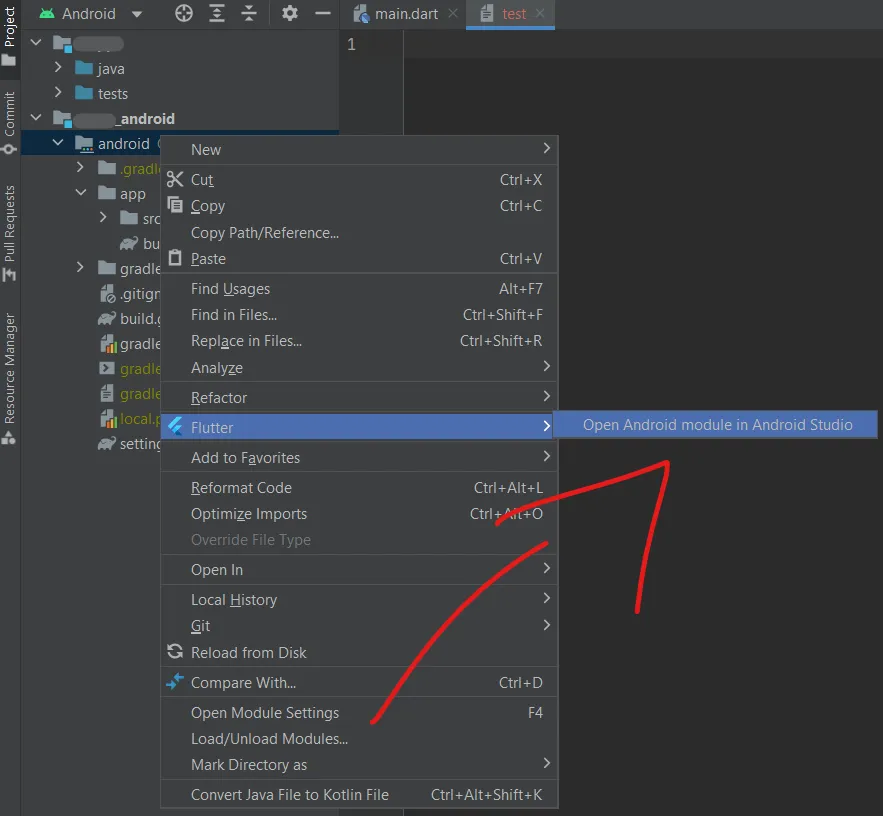Click the Reload from Disk refresh icon
The width and height of the screenshot is (883, 816).
point(175,652)
